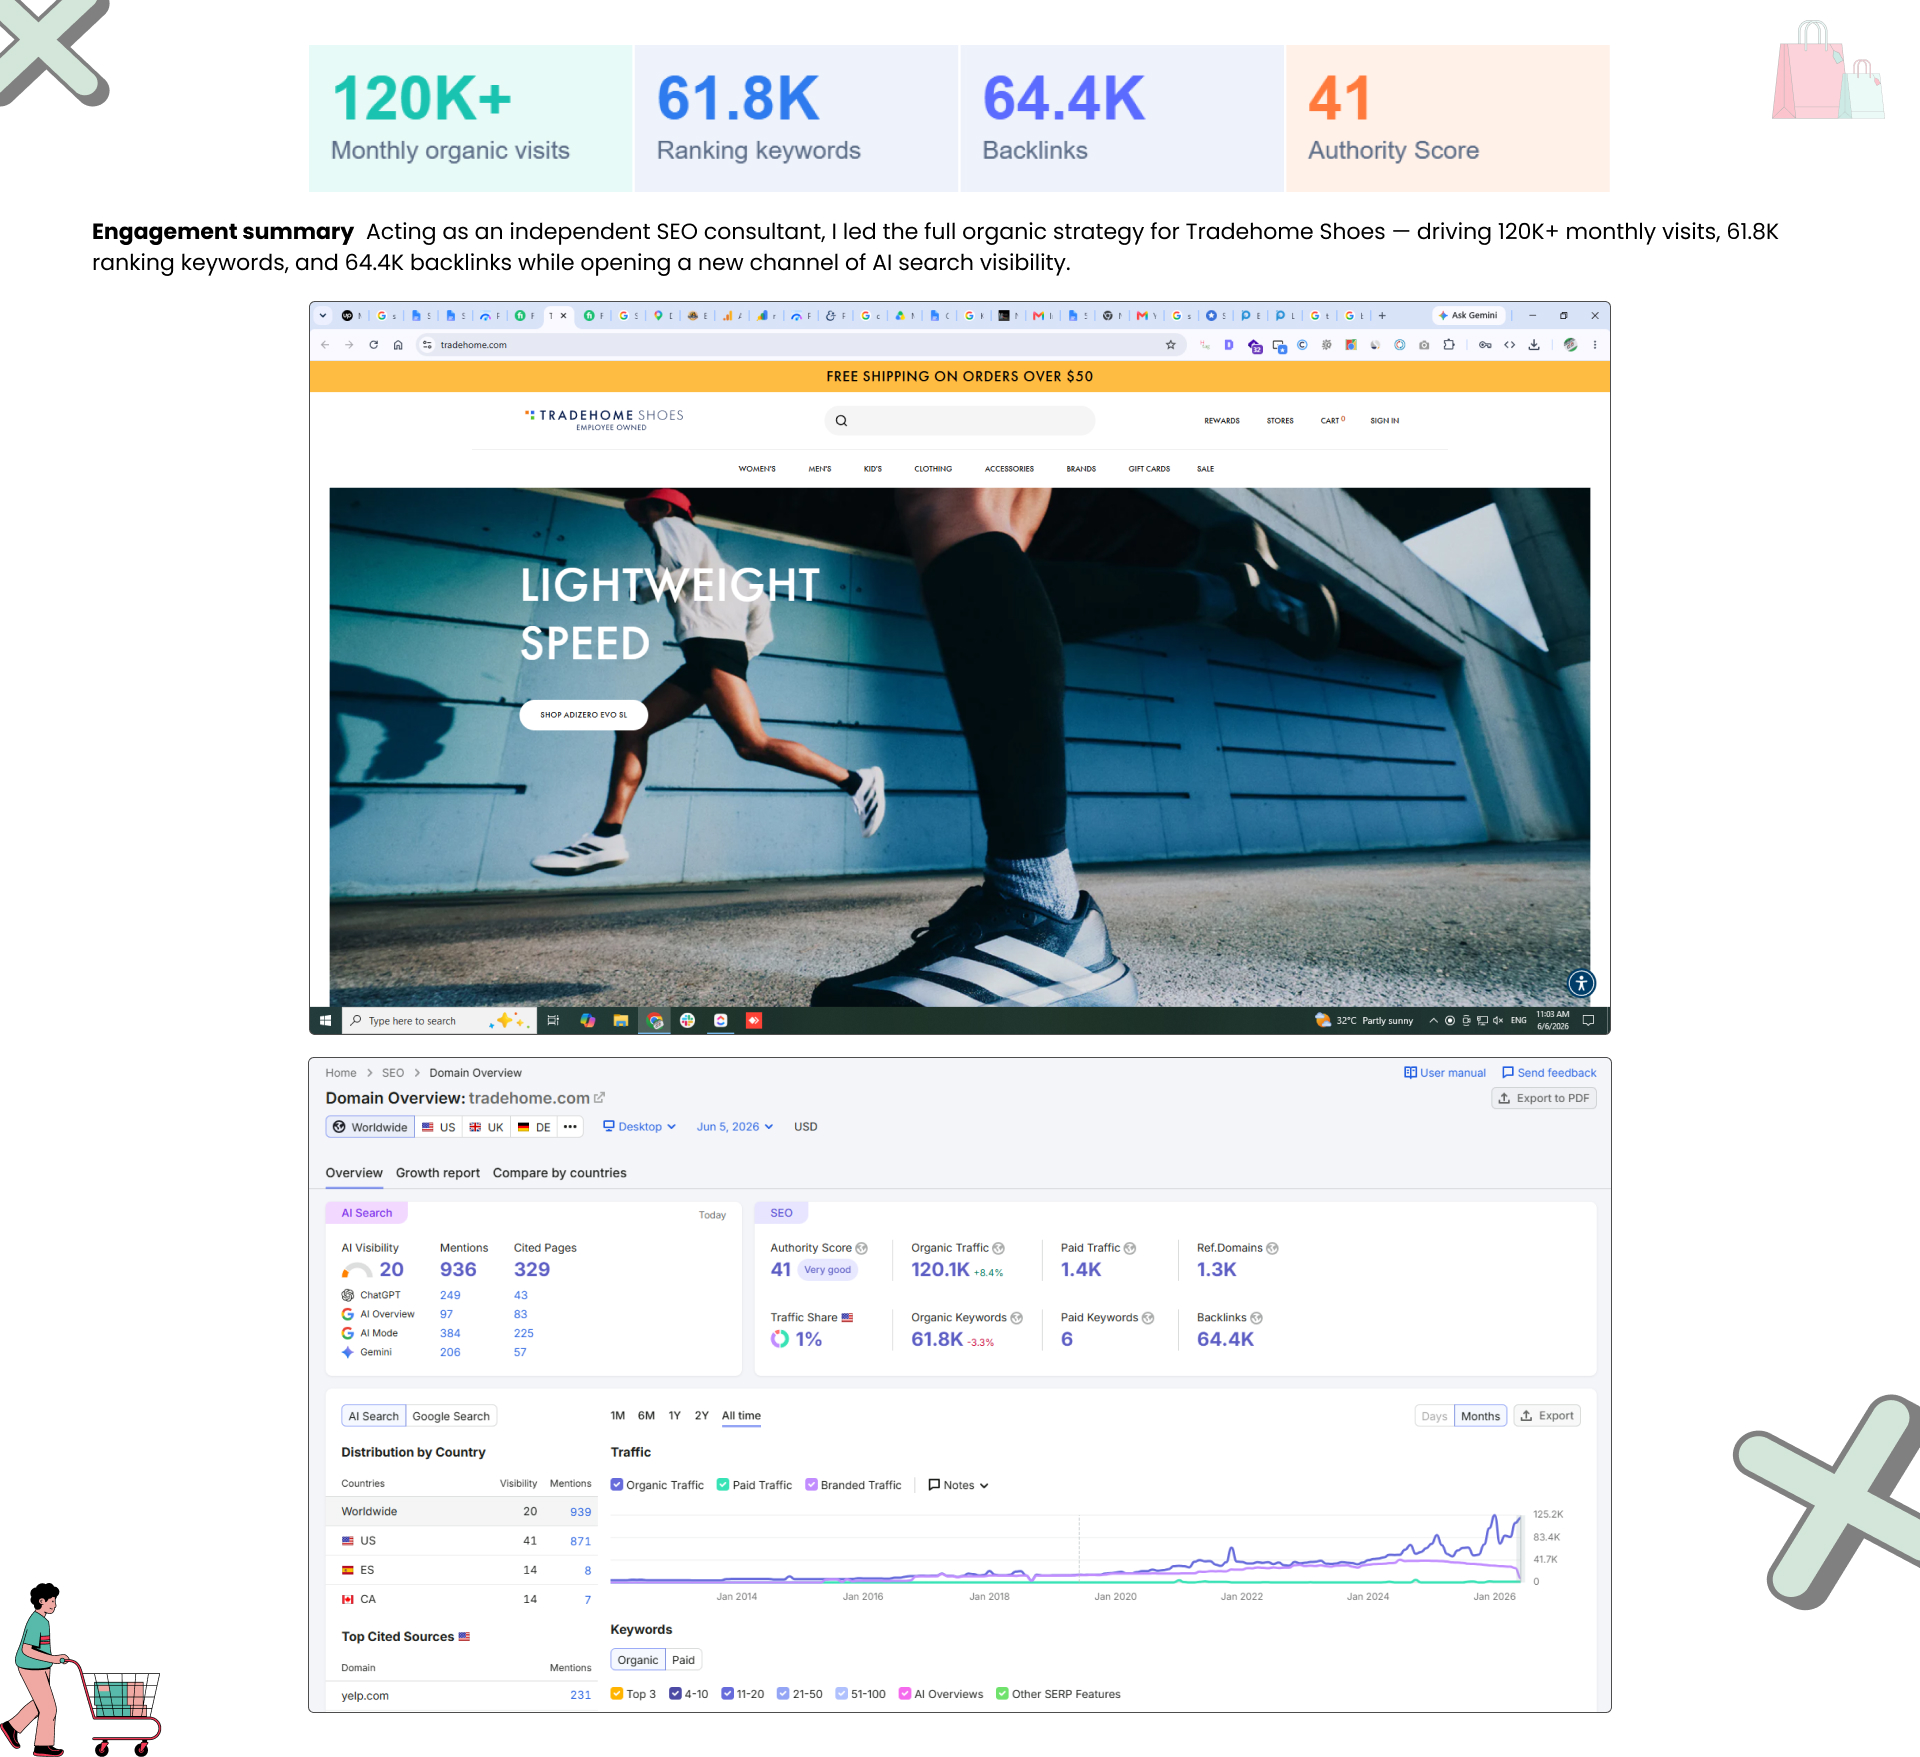Screen dimensions: 1920x1757
Task: Toggle the Paid Traffic checkbox
Action: (723, 1485)
